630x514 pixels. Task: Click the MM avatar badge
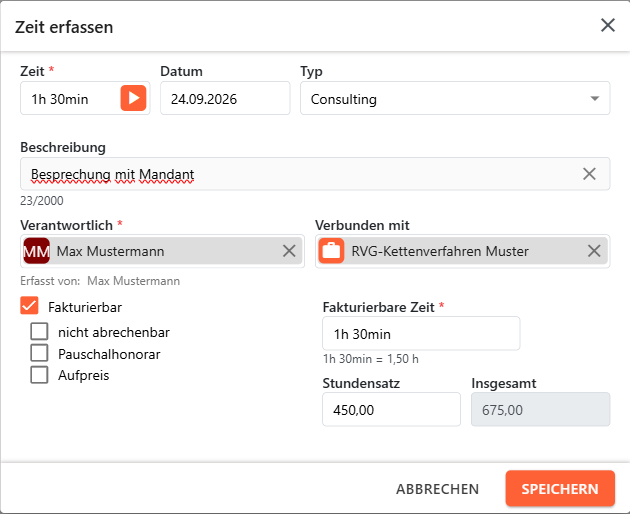[x=37, y=251]
